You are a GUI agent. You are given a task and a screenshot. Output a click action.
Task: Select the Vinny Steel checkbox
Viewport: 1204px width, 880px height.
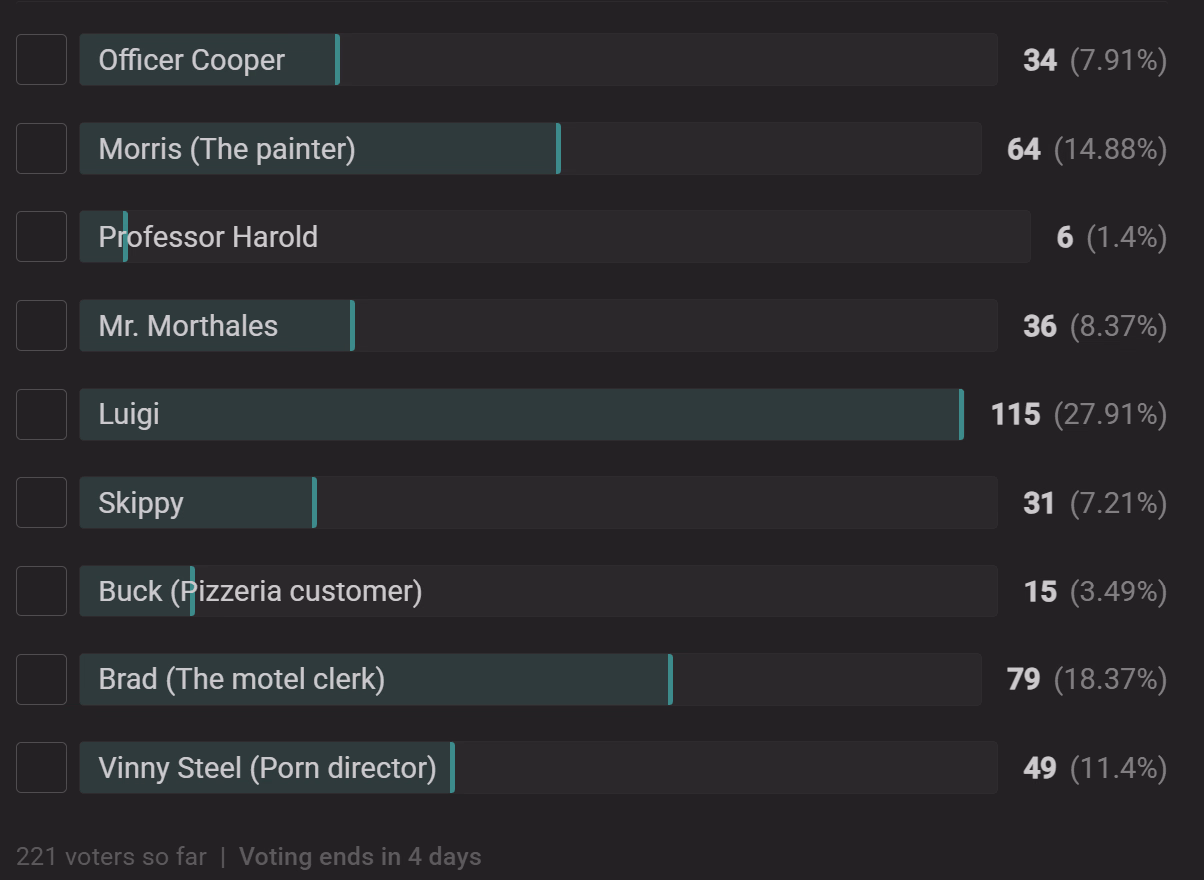tap(42, 768)
